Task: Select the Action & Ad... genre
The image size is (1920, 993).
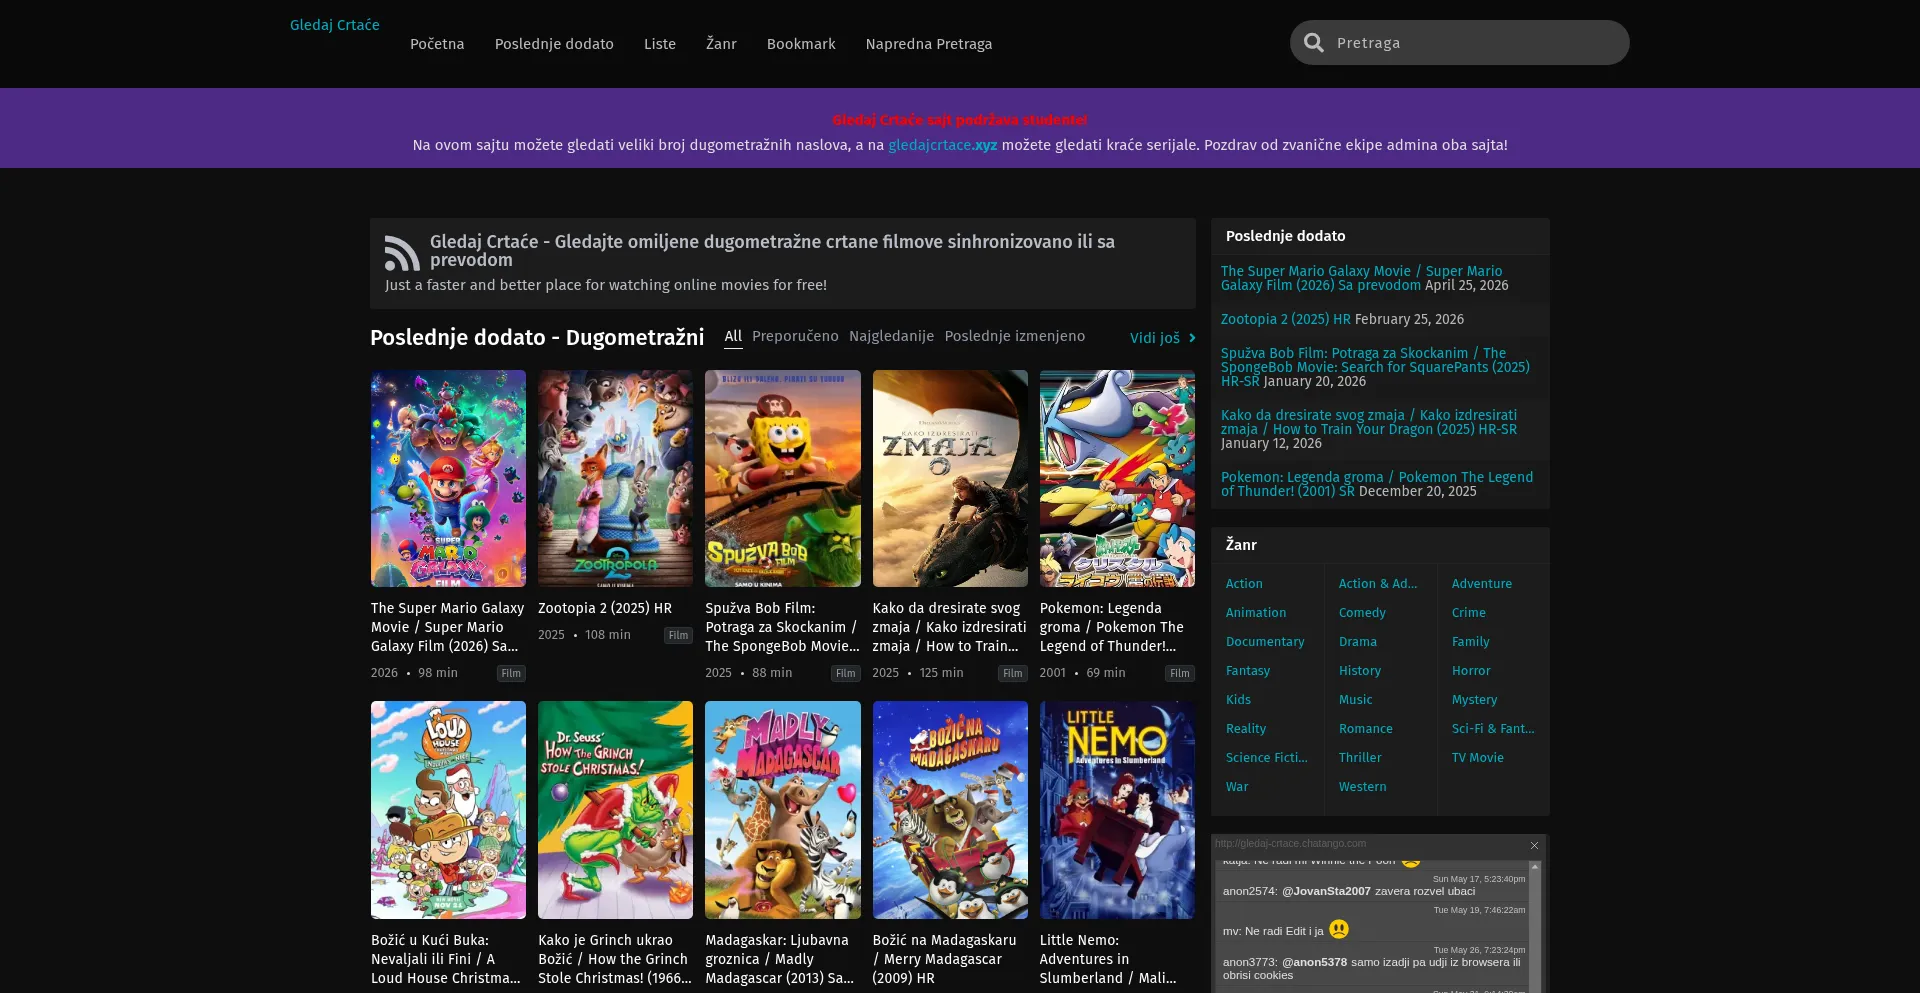Action: [x=1378, y=584]
